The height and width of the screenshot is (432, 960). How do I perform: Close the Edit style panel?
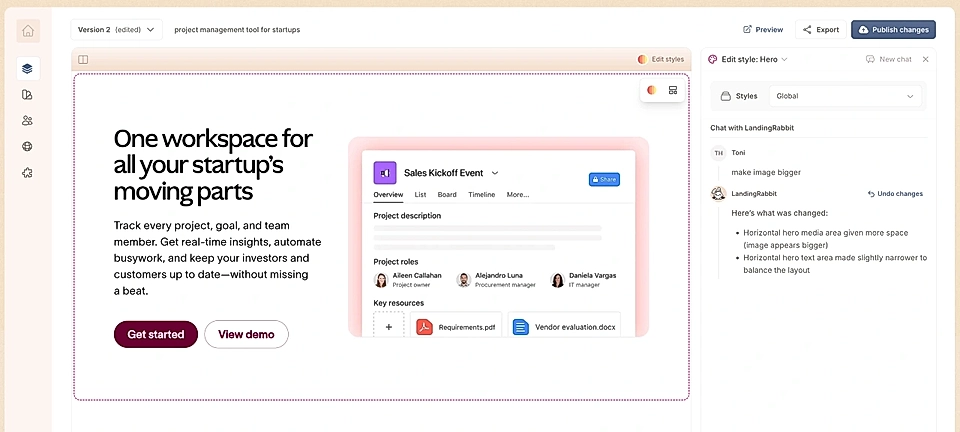(925, 59)
